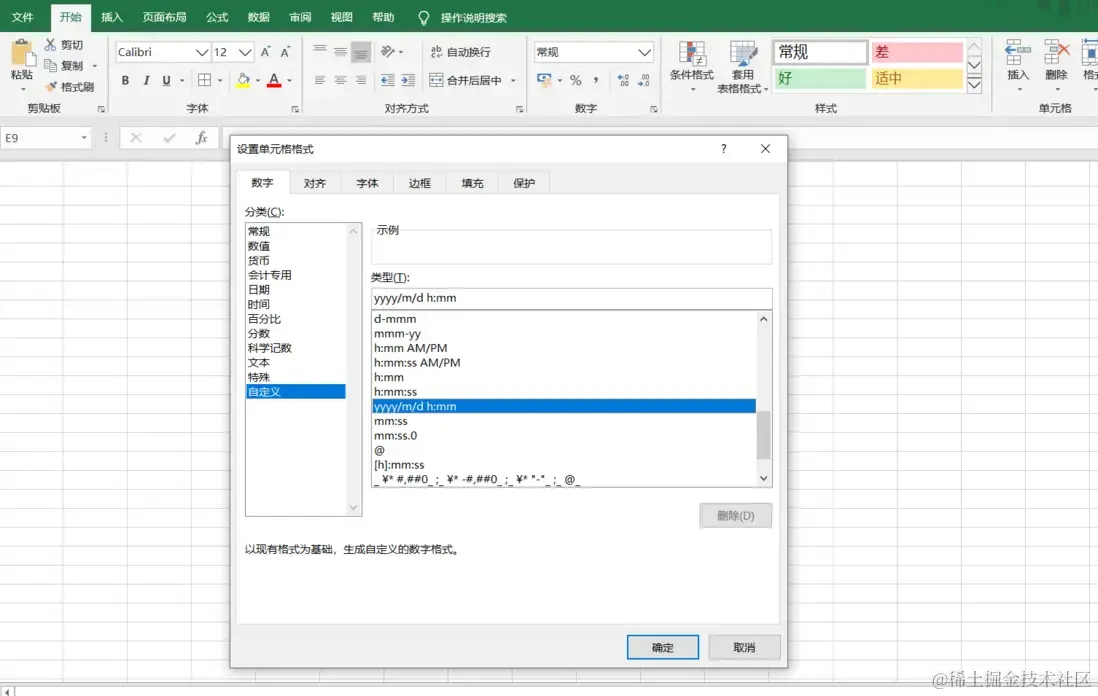Expand cell styles gallery more arrow
The width and height of the screenshot is (1098, 696).
pyautogui.click(x=974, y=85)
